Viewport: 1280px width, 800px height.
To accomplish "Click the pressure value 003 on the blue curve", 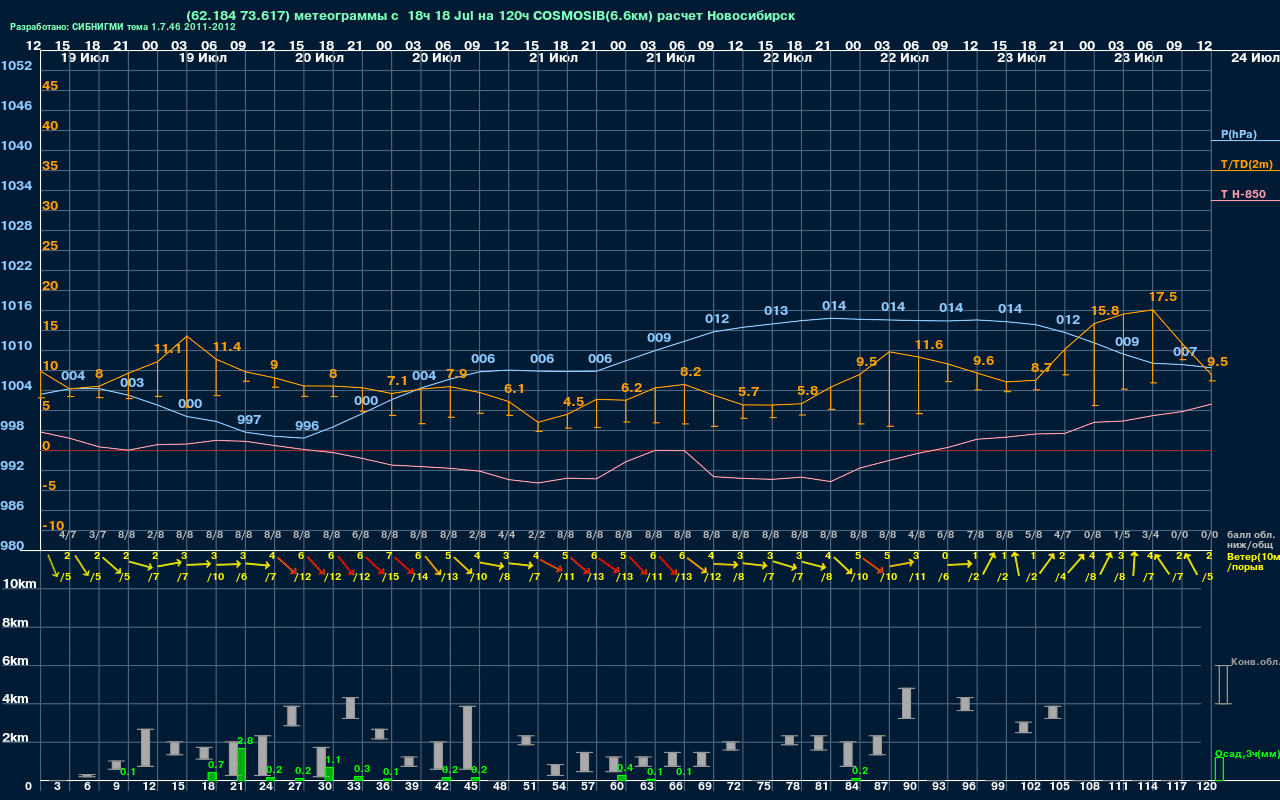I will tap(132, 383).
